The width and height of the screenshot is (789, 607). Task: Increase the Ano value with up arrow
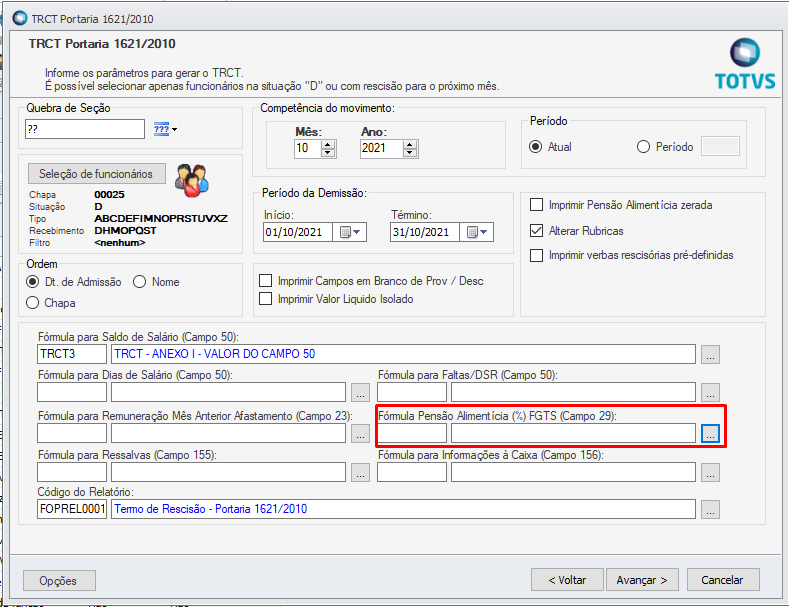coord(410,144)
